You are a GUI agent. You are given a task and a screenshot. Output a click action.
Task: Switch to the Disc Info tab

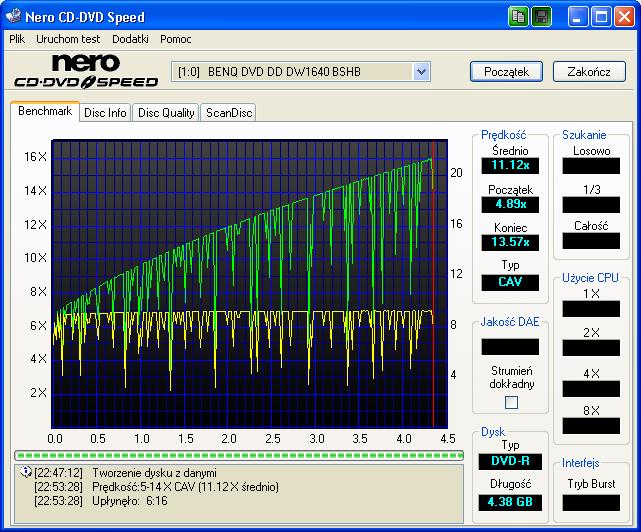coord(105,113)
